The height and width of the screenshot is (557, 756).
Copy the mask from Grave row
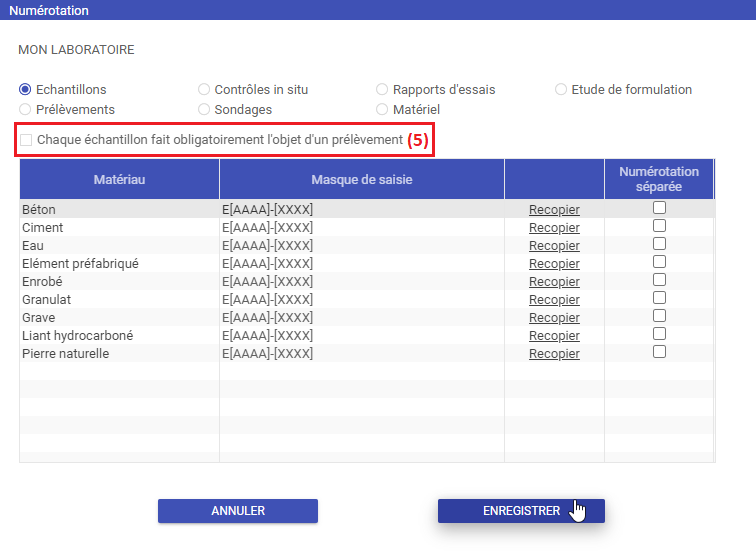point(554,318)
